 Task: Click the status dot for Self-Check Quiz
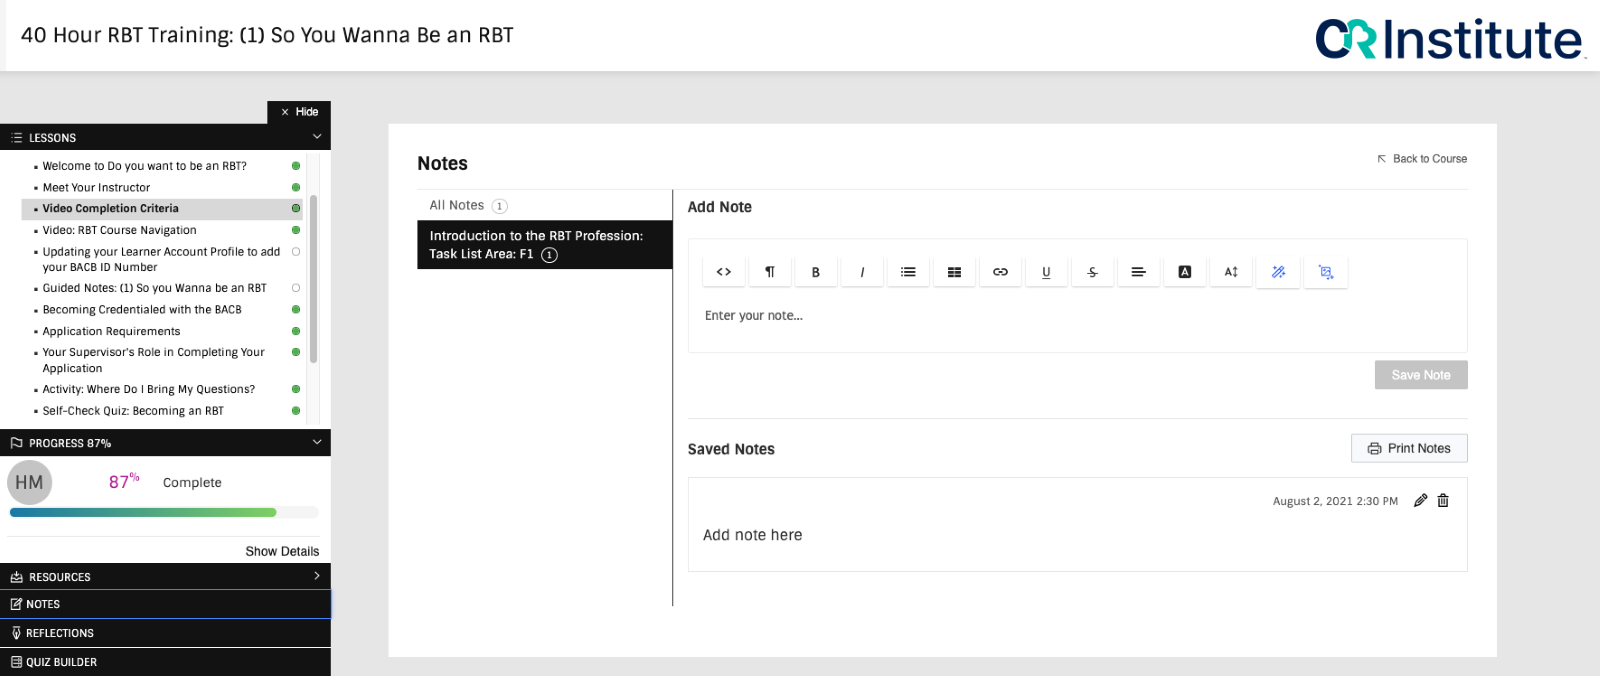[296, 411]
